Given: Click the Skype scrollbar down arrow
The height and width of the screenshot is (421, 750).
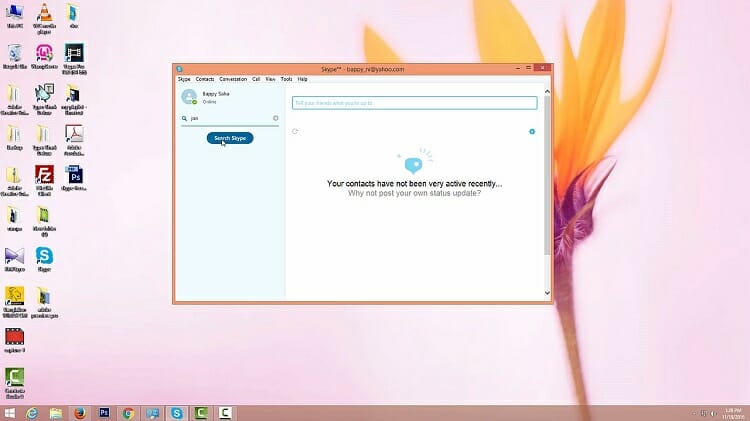Looking at the screenshot, I should (x=547, y=293).
